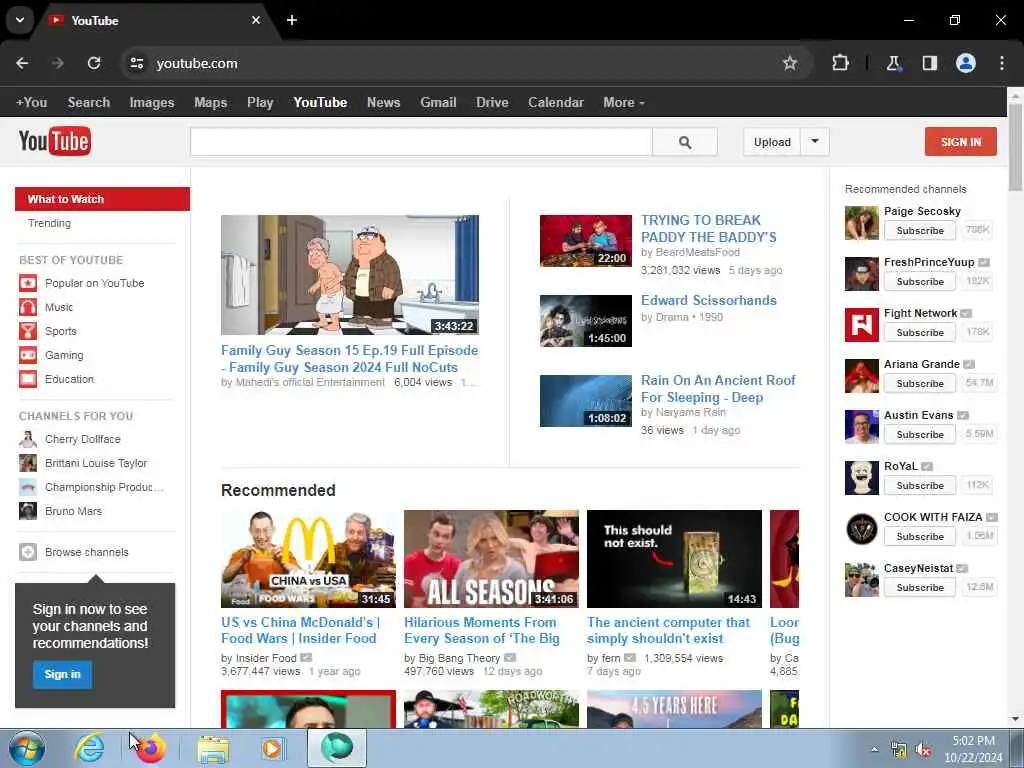Open Cherry Dollface channel avatar

point(27,439)
